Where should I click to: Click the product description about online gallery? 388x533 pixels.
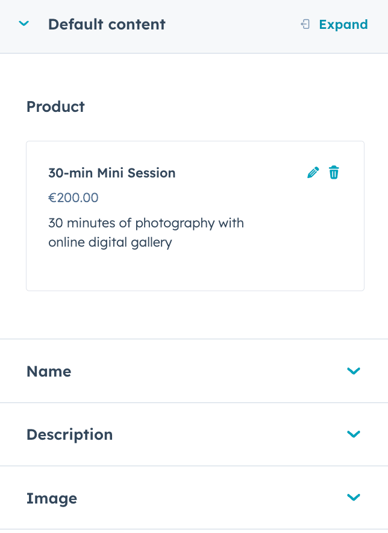tap(146, 233)
